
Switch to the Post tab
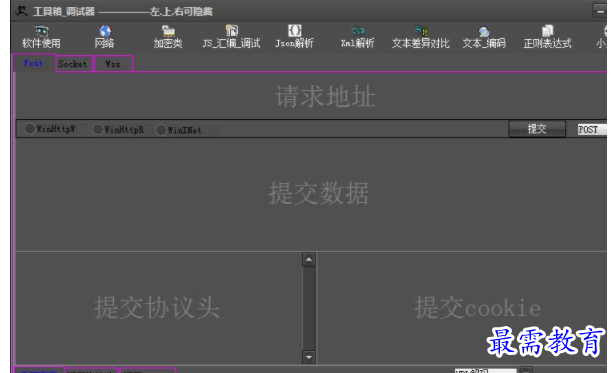34,63
